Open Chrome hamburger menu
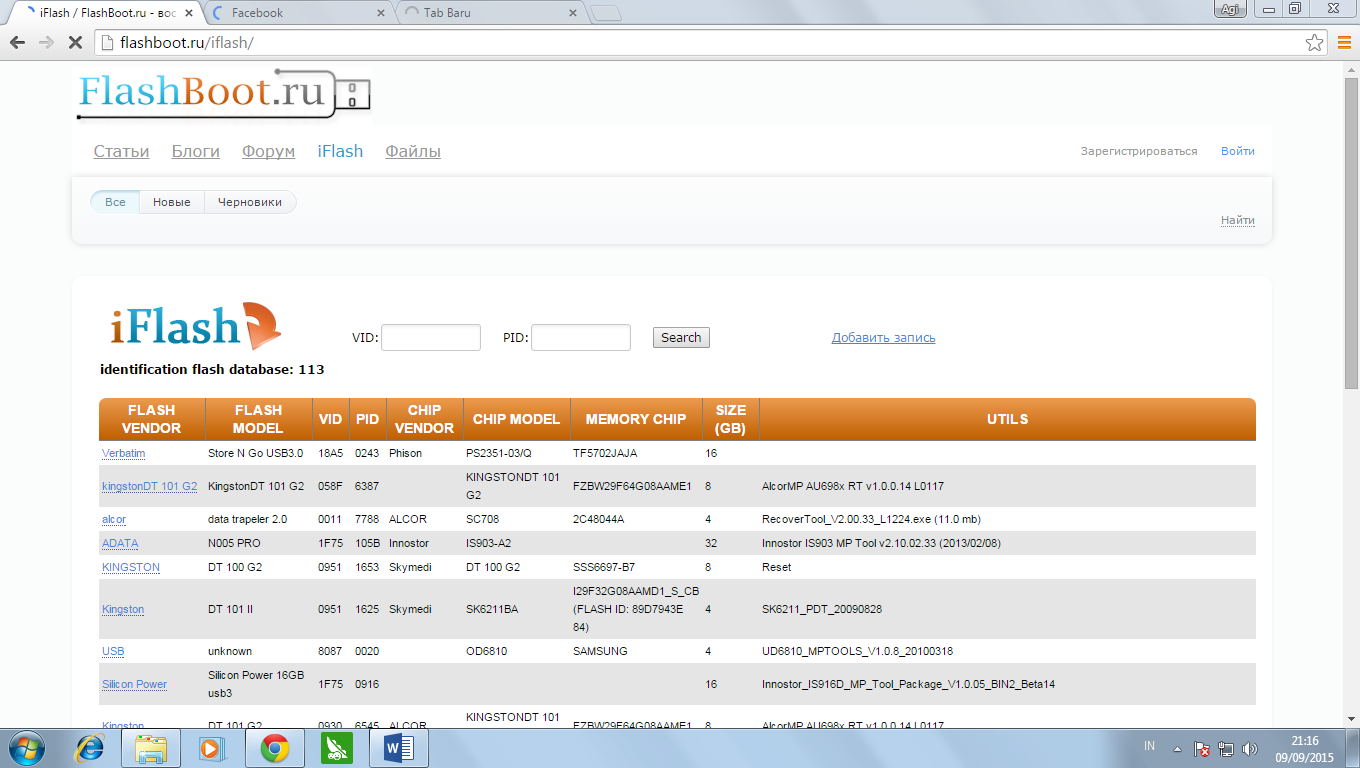1360x768 pixels. pyautogui.click(x=1344, y=43)
